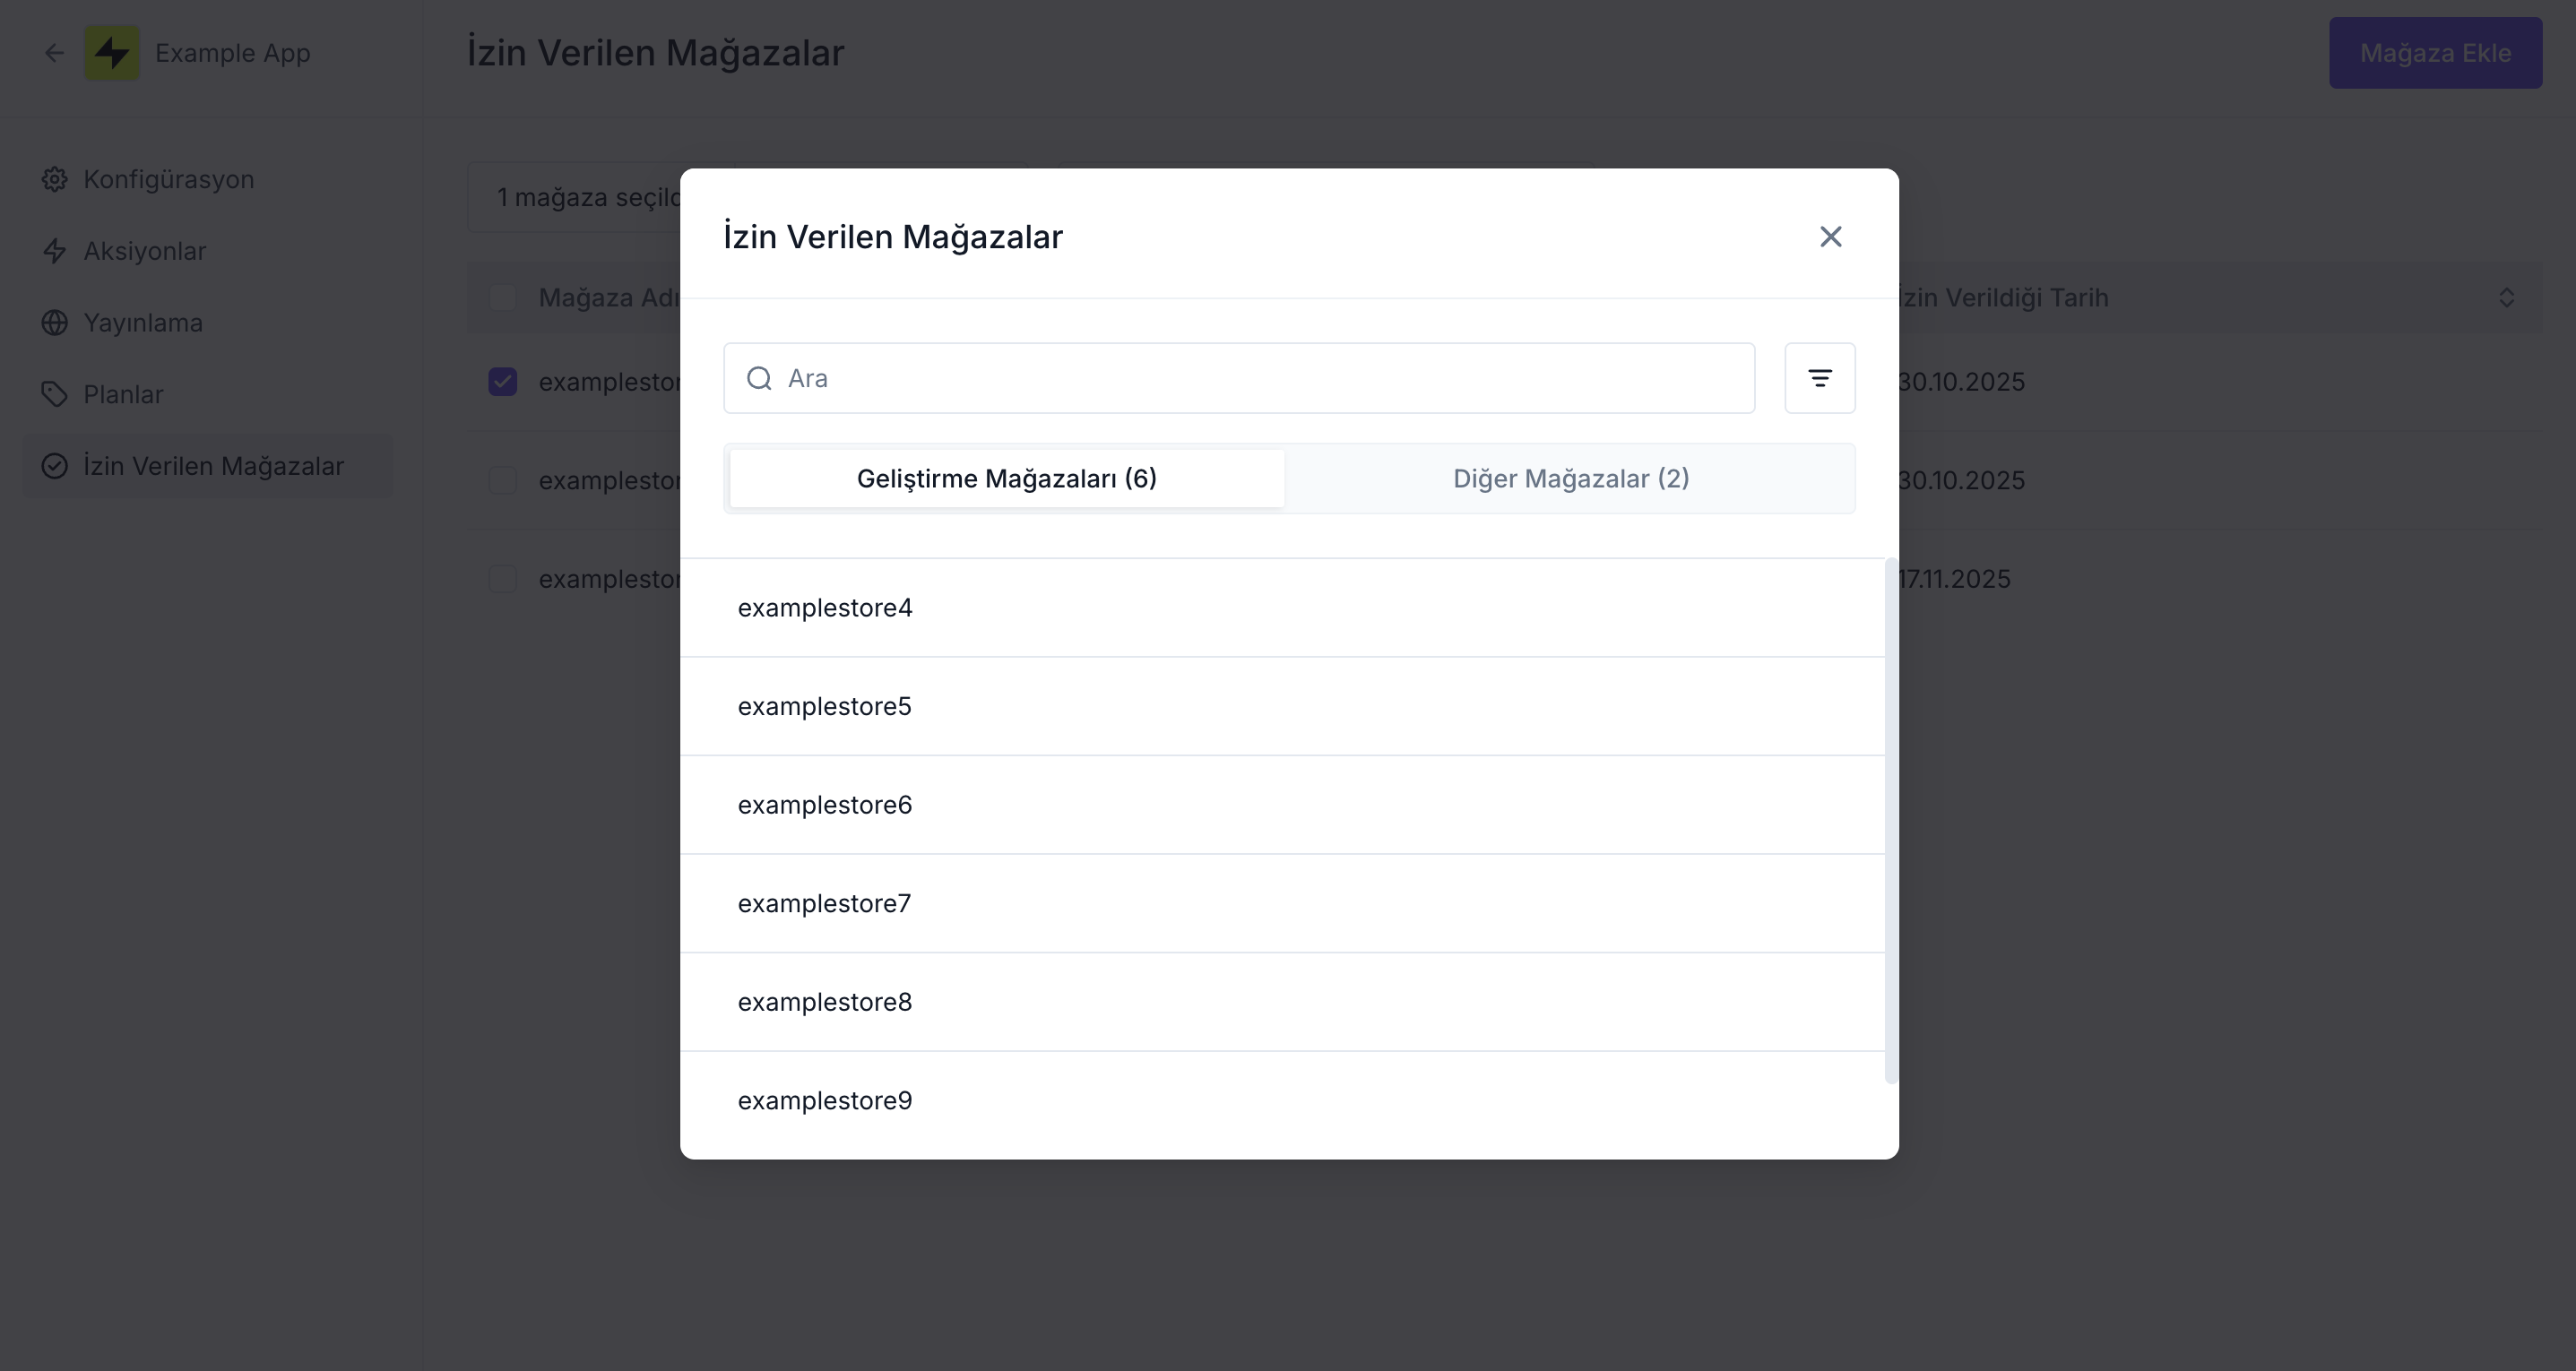The image size is (2576, 1371).
Task: Enable the select-all checkbox in table header
Action: tap(503, 297)
